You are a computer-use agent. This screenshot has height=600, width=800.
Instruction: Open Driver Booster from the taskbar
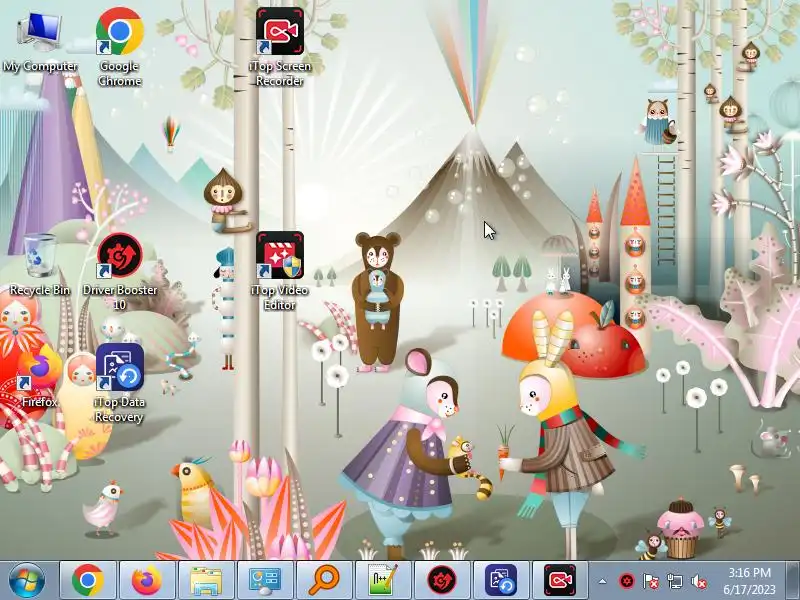point(442,581)
